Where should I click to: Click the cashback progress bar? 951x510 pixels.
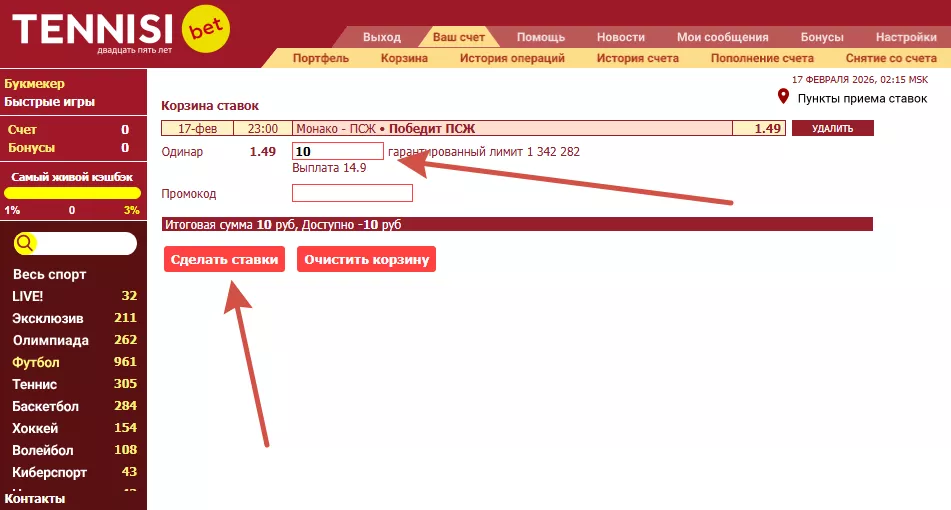click(x=72, y=193)
